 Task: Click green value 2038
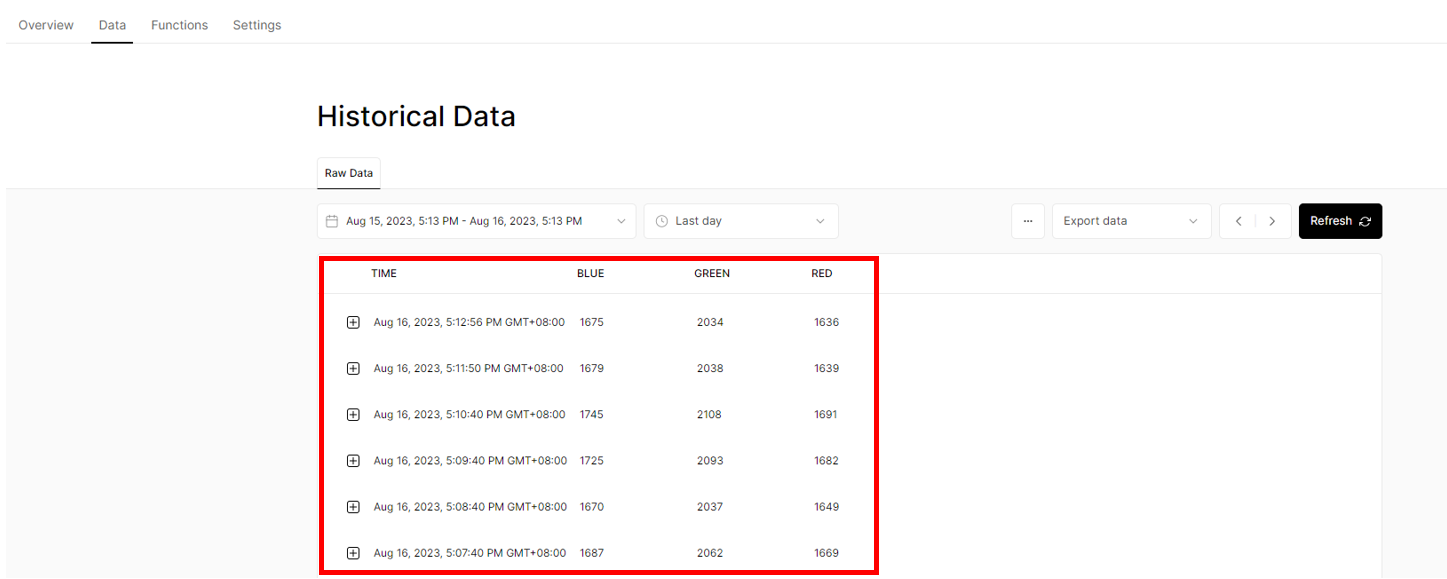[710, 368]
